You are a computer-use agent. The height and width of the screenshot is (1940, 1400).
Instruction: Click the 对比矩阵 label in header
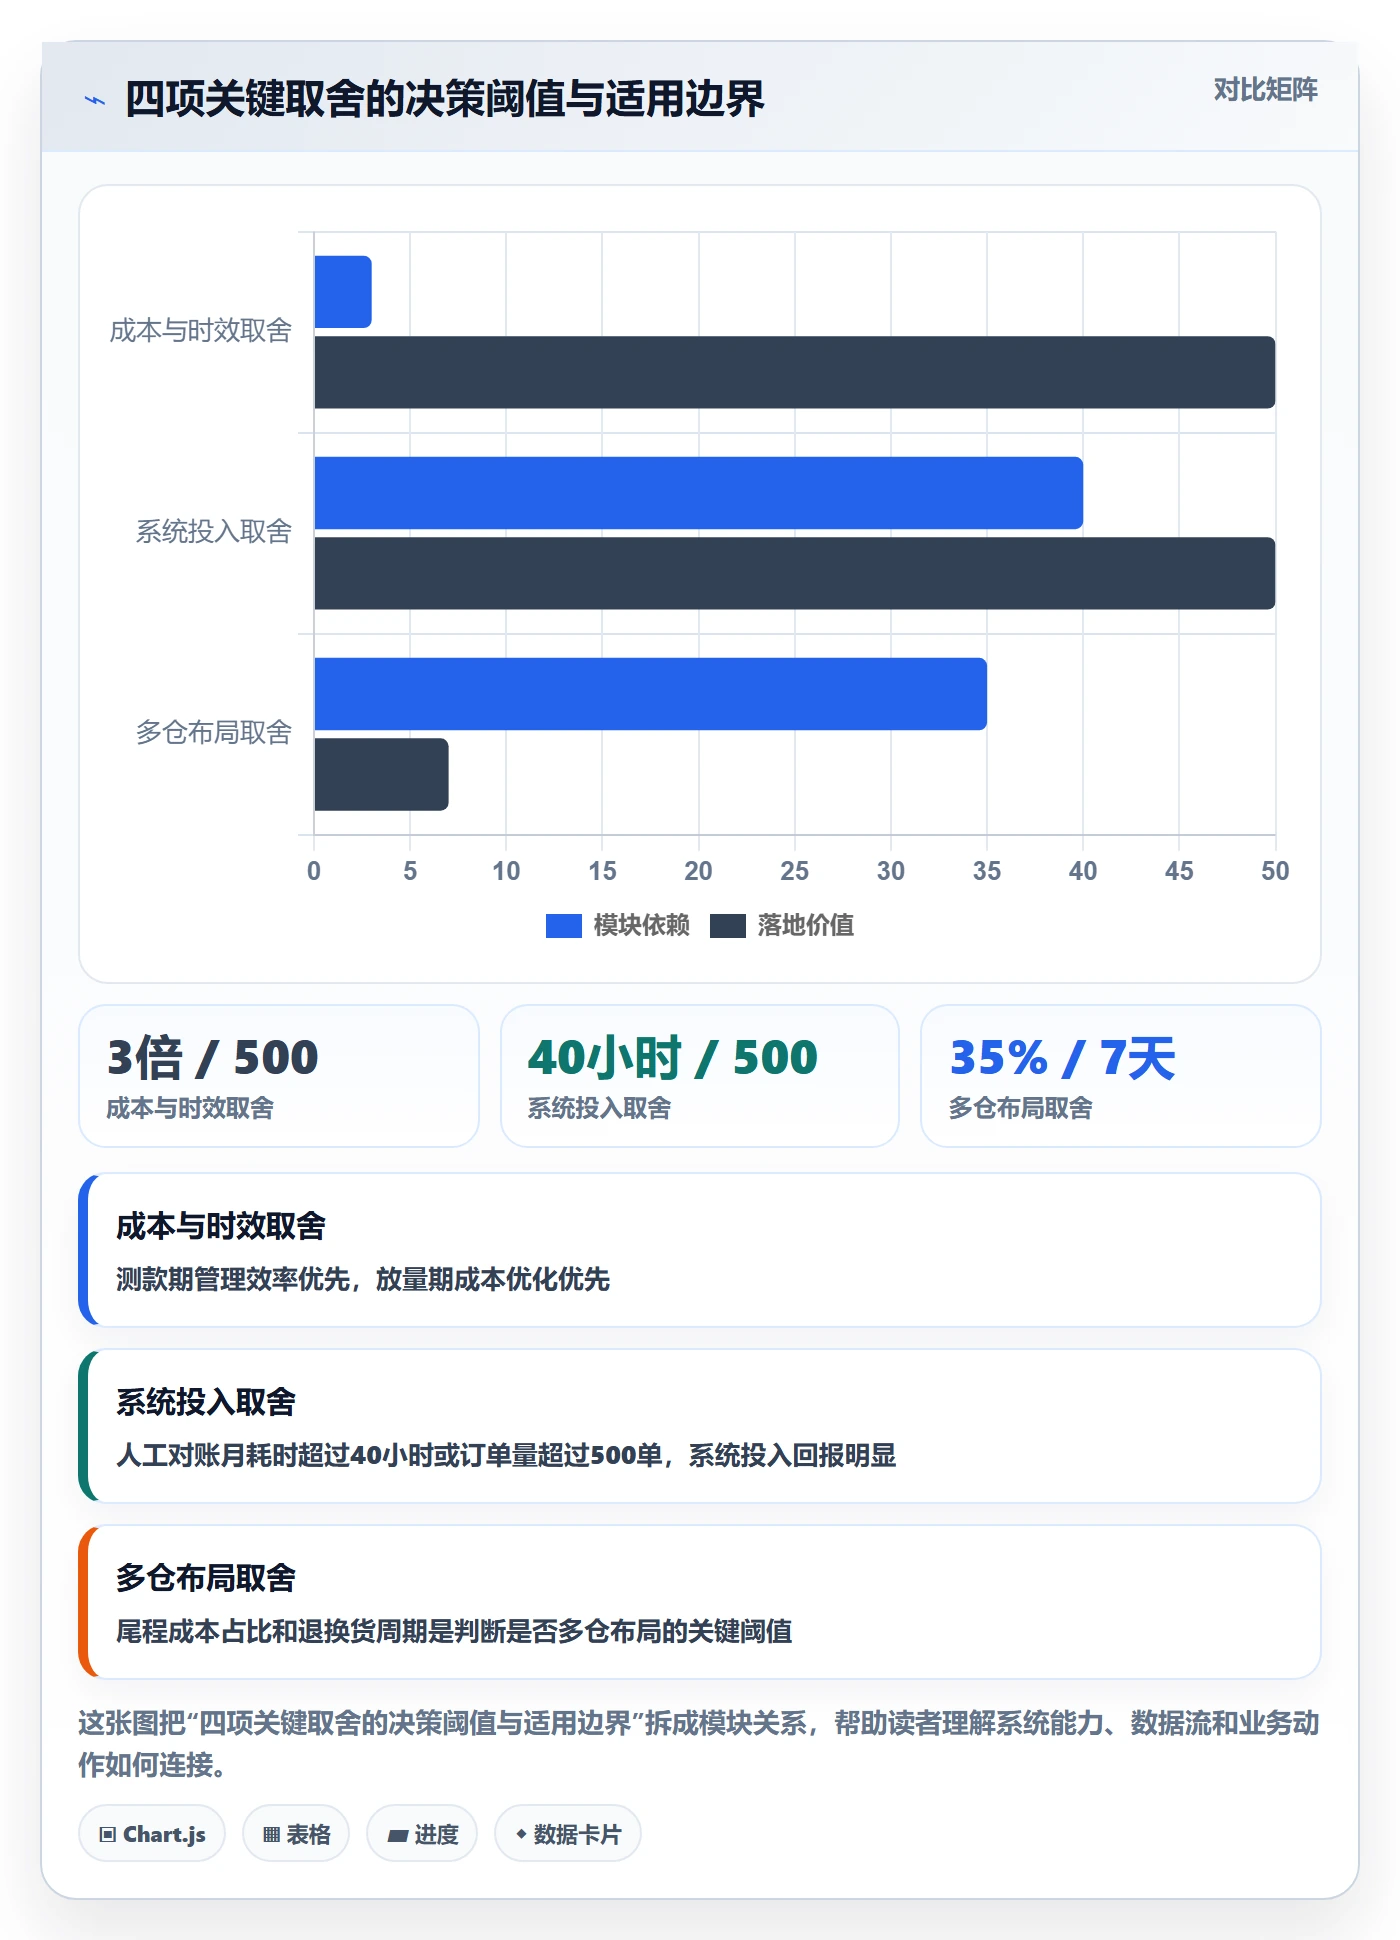click(x=1265, y=90)
